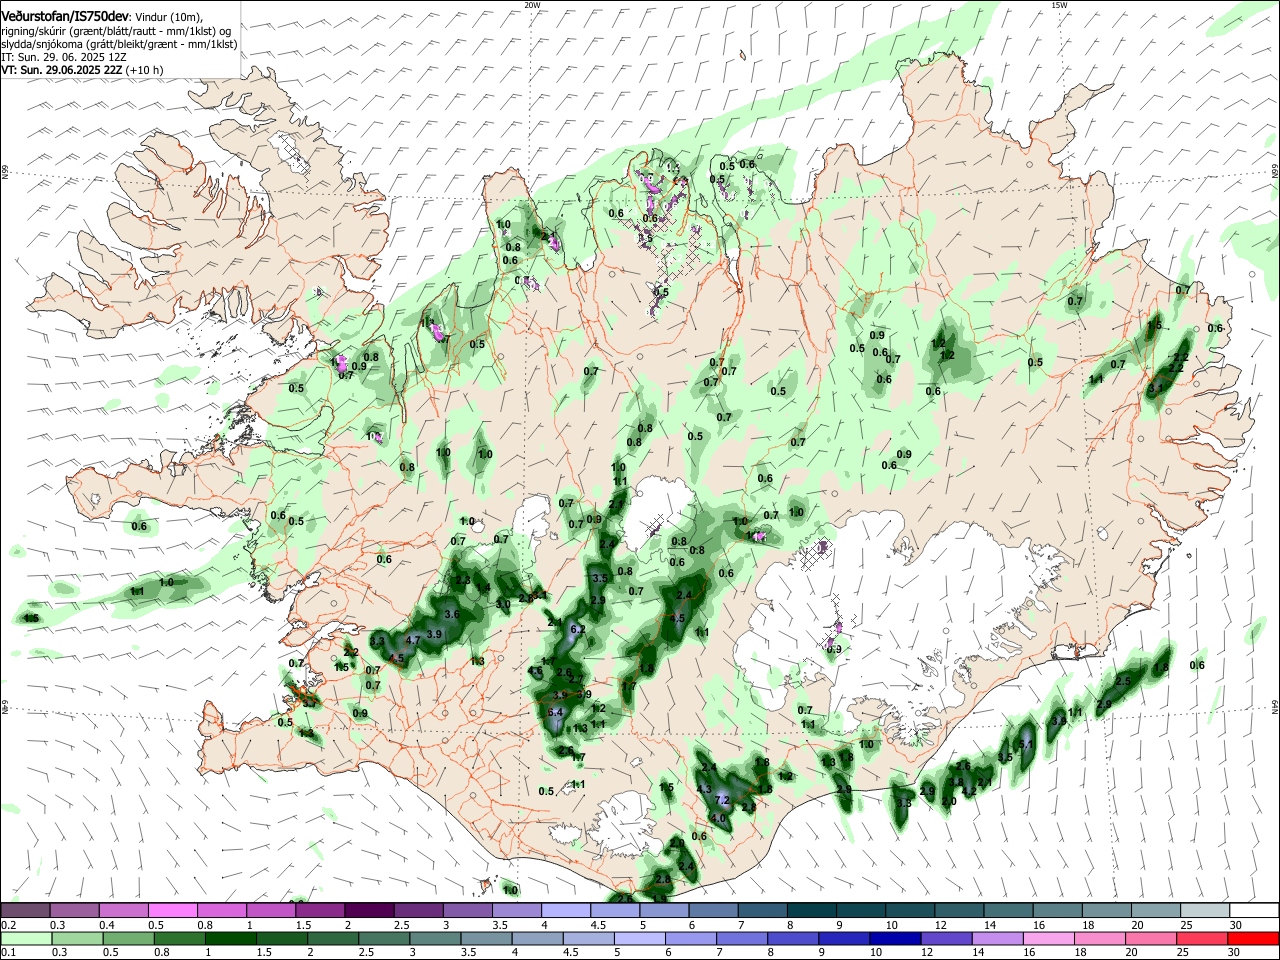Click the 6.4 precipitation value on map
Image resolution: width=1280 pixels, height=960 pixels.
pos(556,712)
